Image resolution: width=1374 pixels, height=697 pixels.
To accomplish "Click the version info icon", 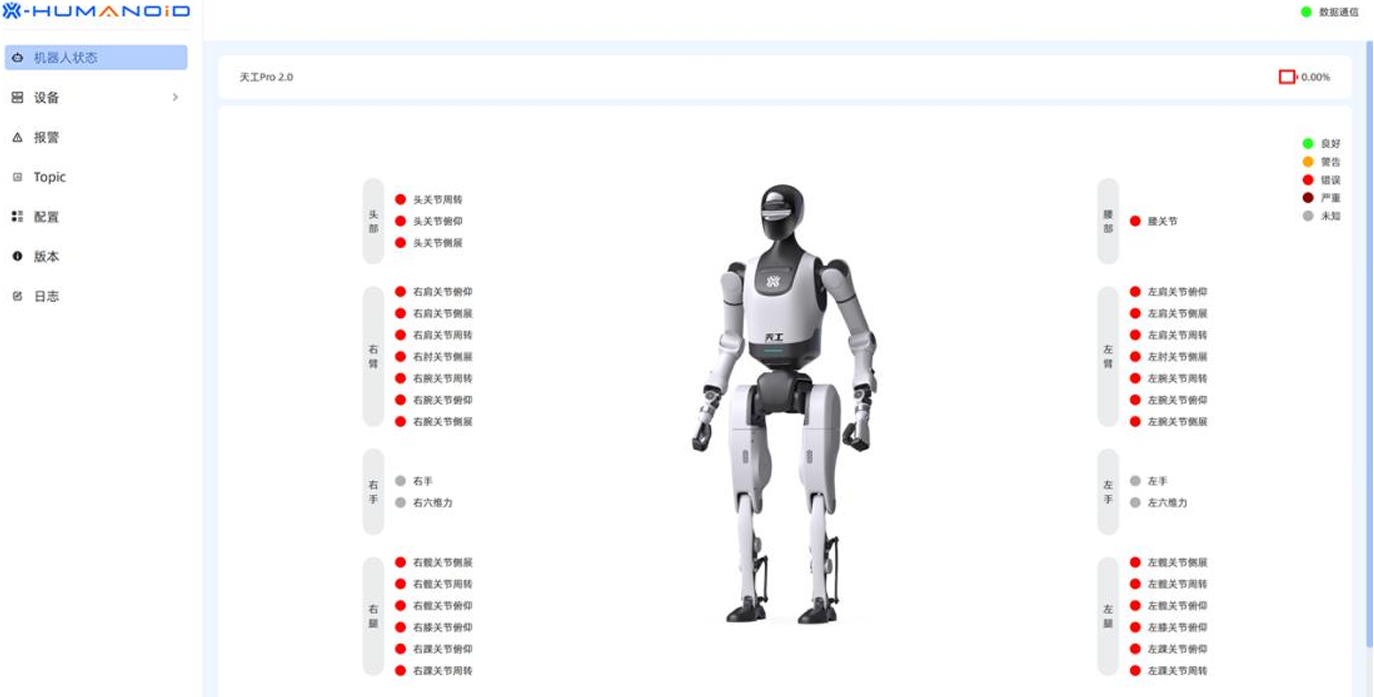I will pos(17,256).
